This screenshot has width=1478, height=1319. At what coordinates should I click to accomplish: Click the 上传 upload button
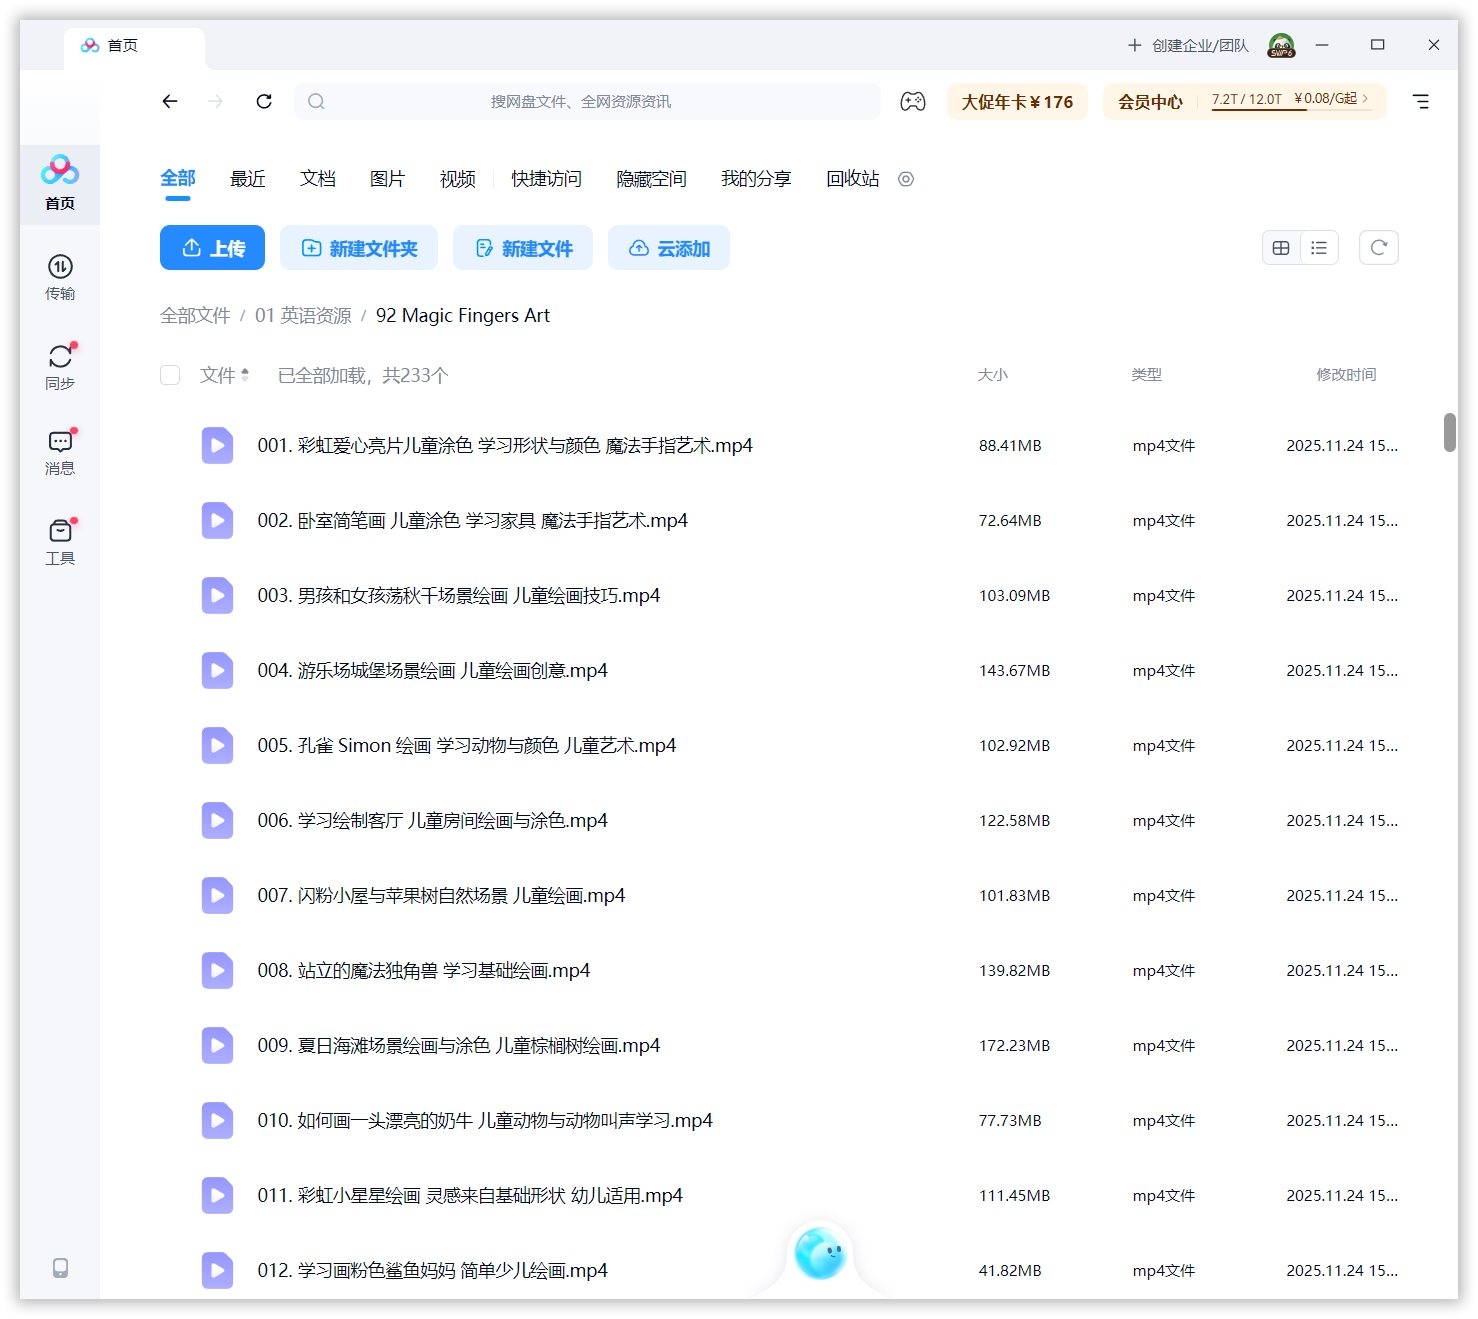(212, 248)
